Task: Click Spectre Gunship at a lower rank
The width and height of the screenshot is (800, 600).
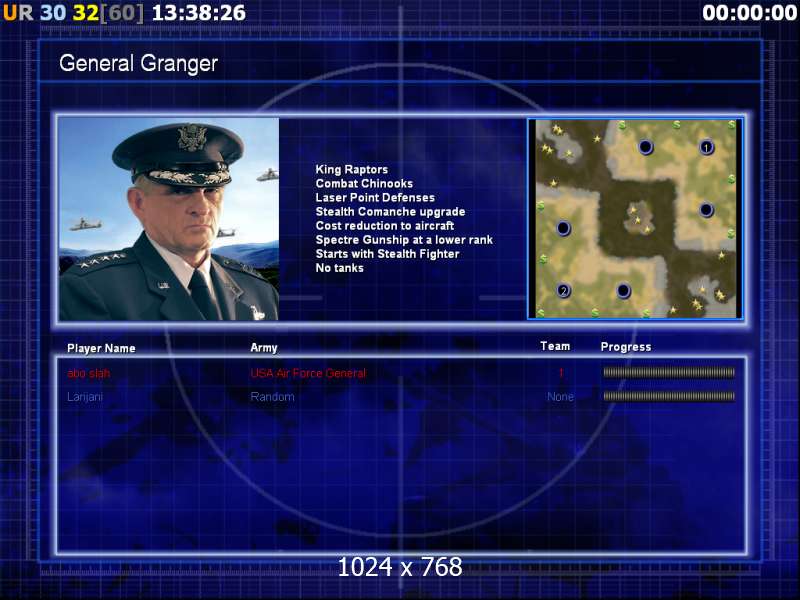Action: coord(404,240)
